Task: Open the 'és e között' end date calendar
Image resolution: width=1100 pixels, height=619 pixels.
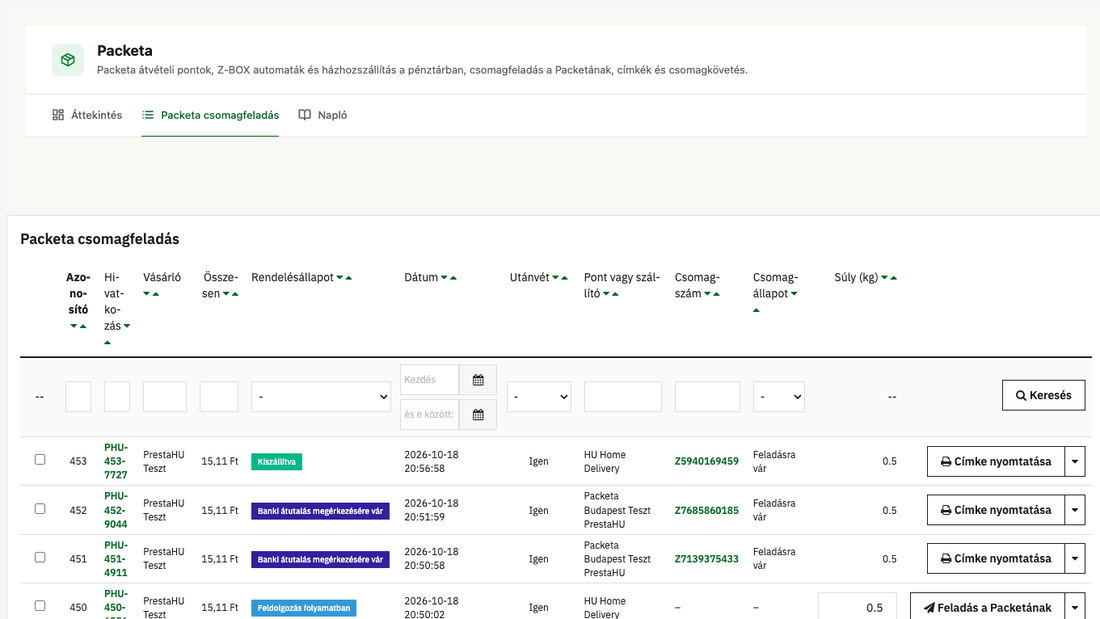Action: tap(478, 415)
